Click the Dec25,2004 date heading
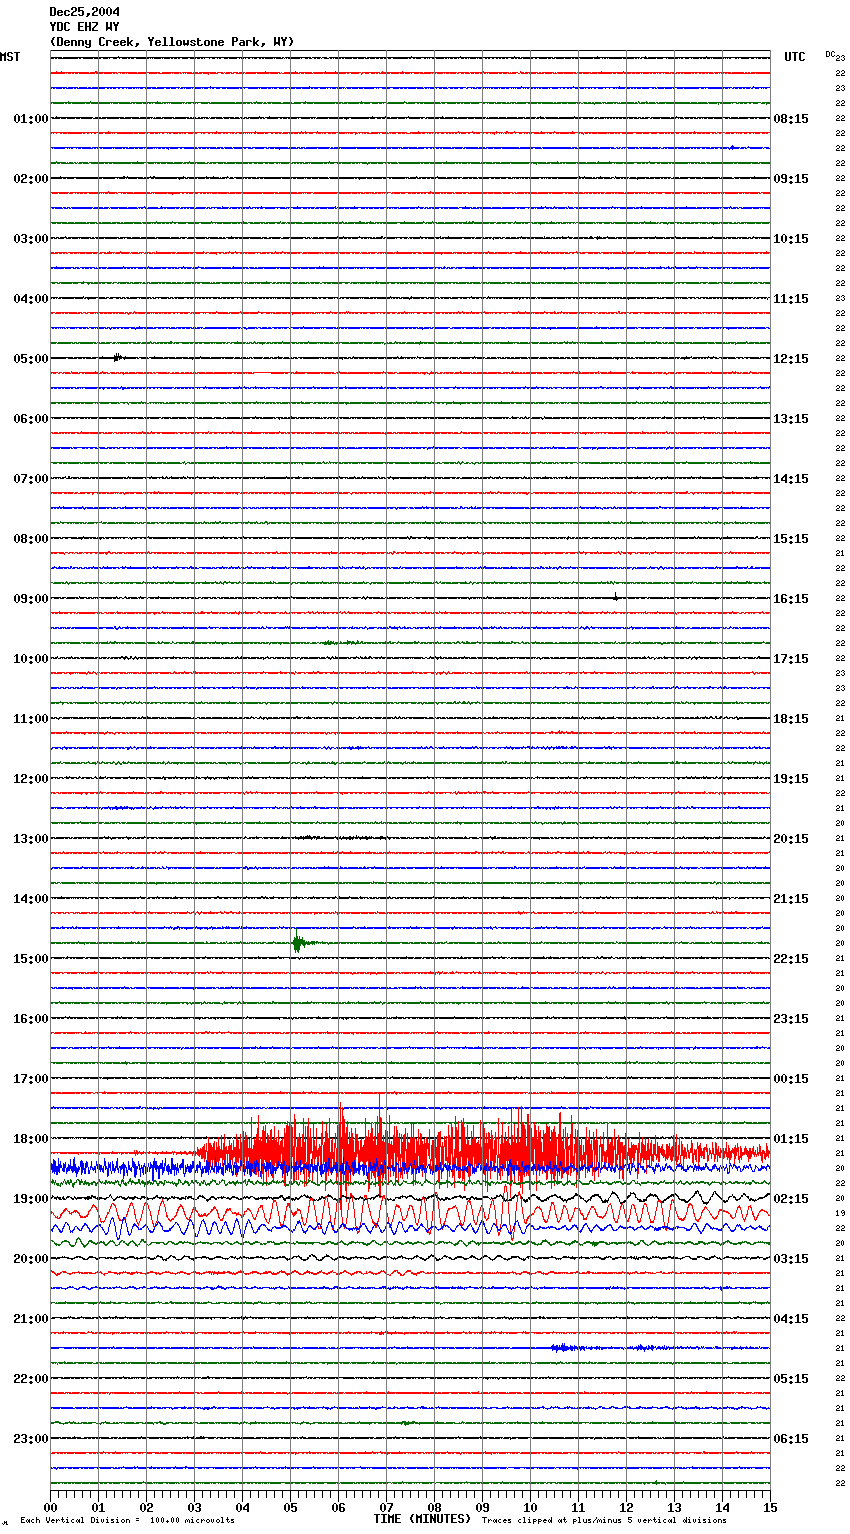The width and height of the screenshot is (850, 1534). tap(85, 12)
